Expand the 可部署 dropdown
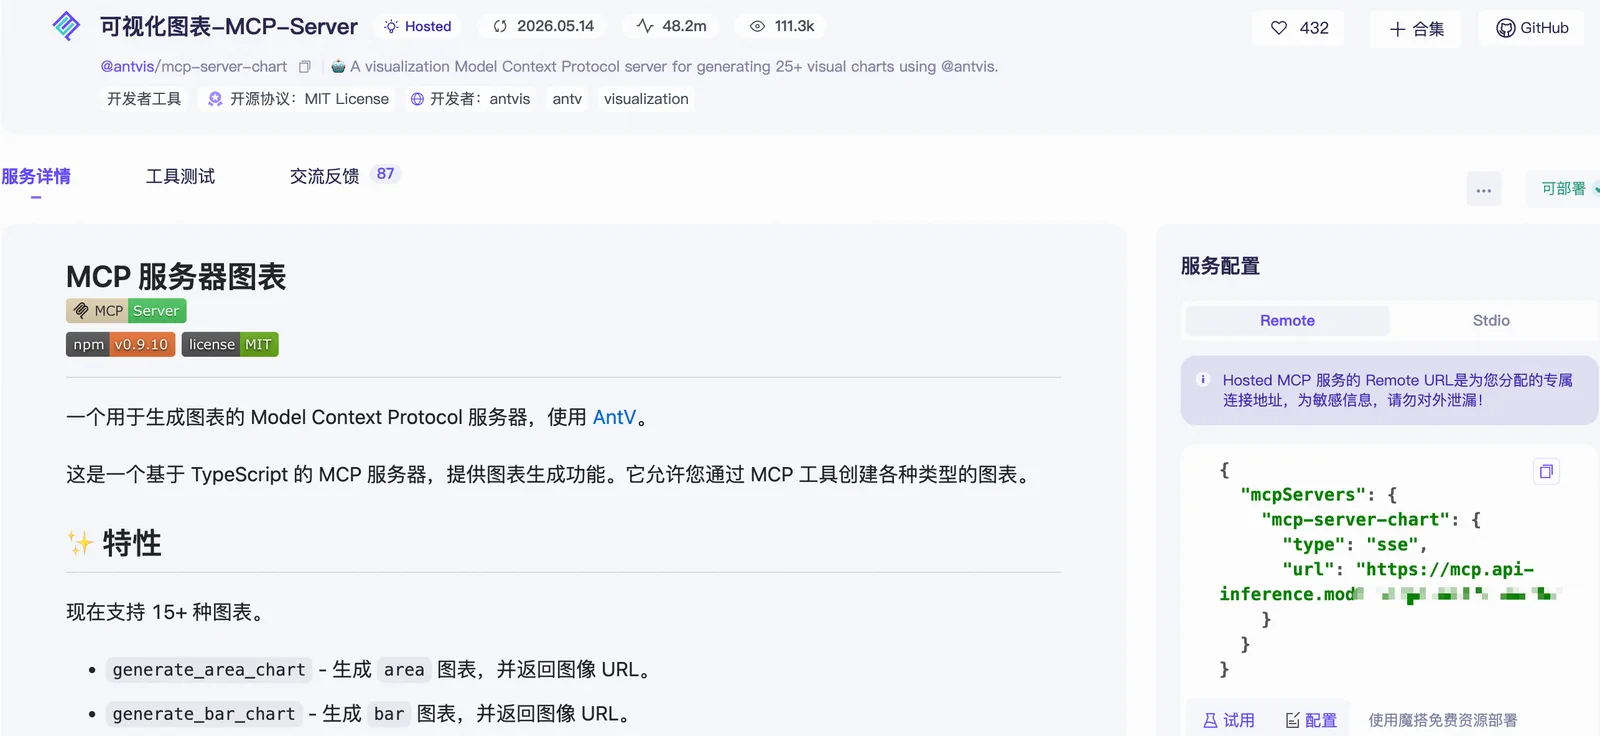The image size is (1600, 736). (1564, 189)
